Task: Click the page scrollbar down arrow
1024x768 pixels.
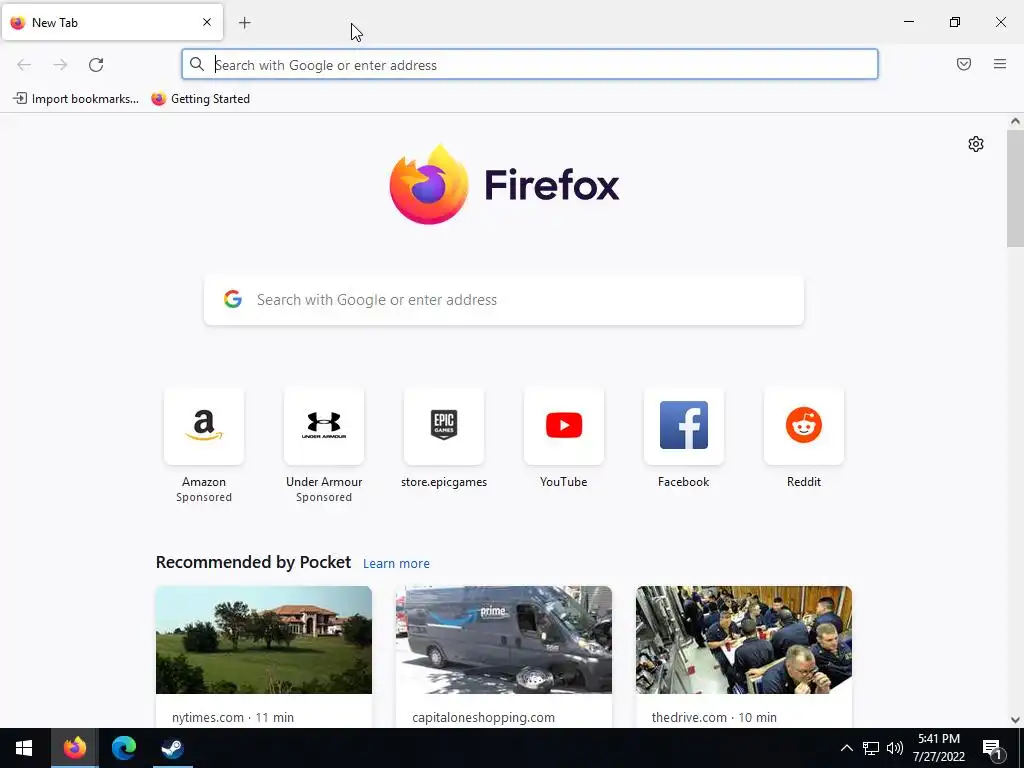Action: coord(1015,720)
